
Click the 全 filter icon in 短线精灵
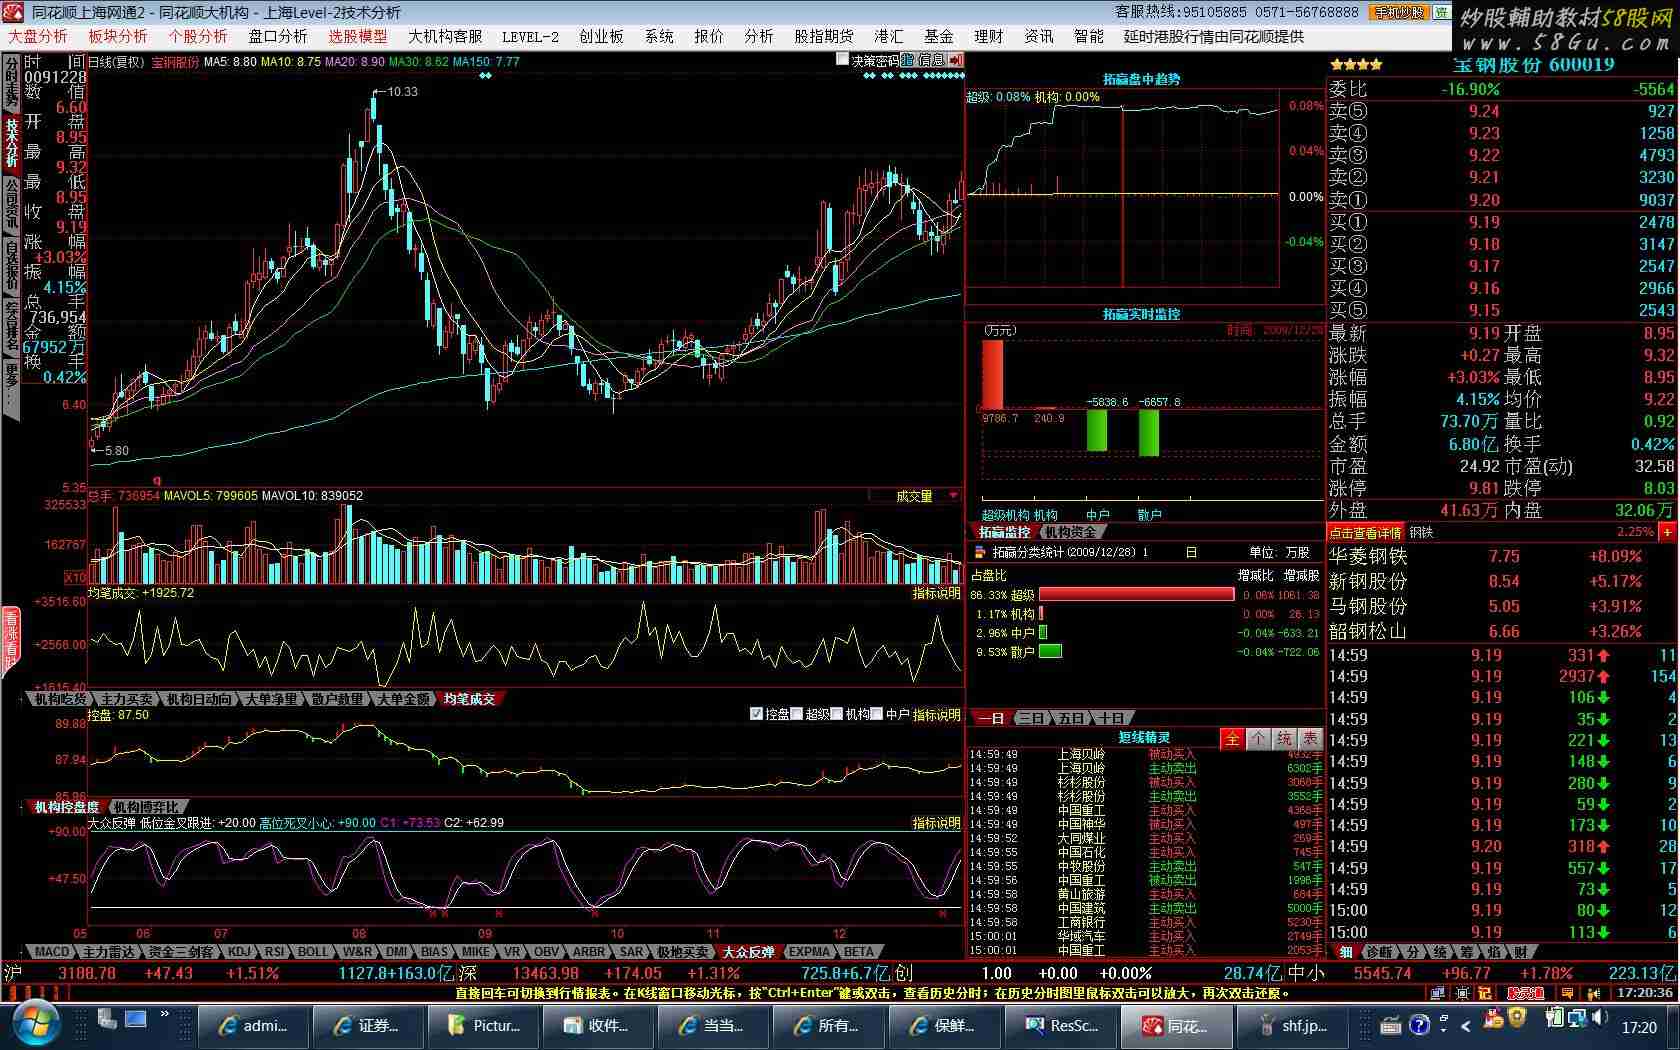click(x=1232, y=738)
